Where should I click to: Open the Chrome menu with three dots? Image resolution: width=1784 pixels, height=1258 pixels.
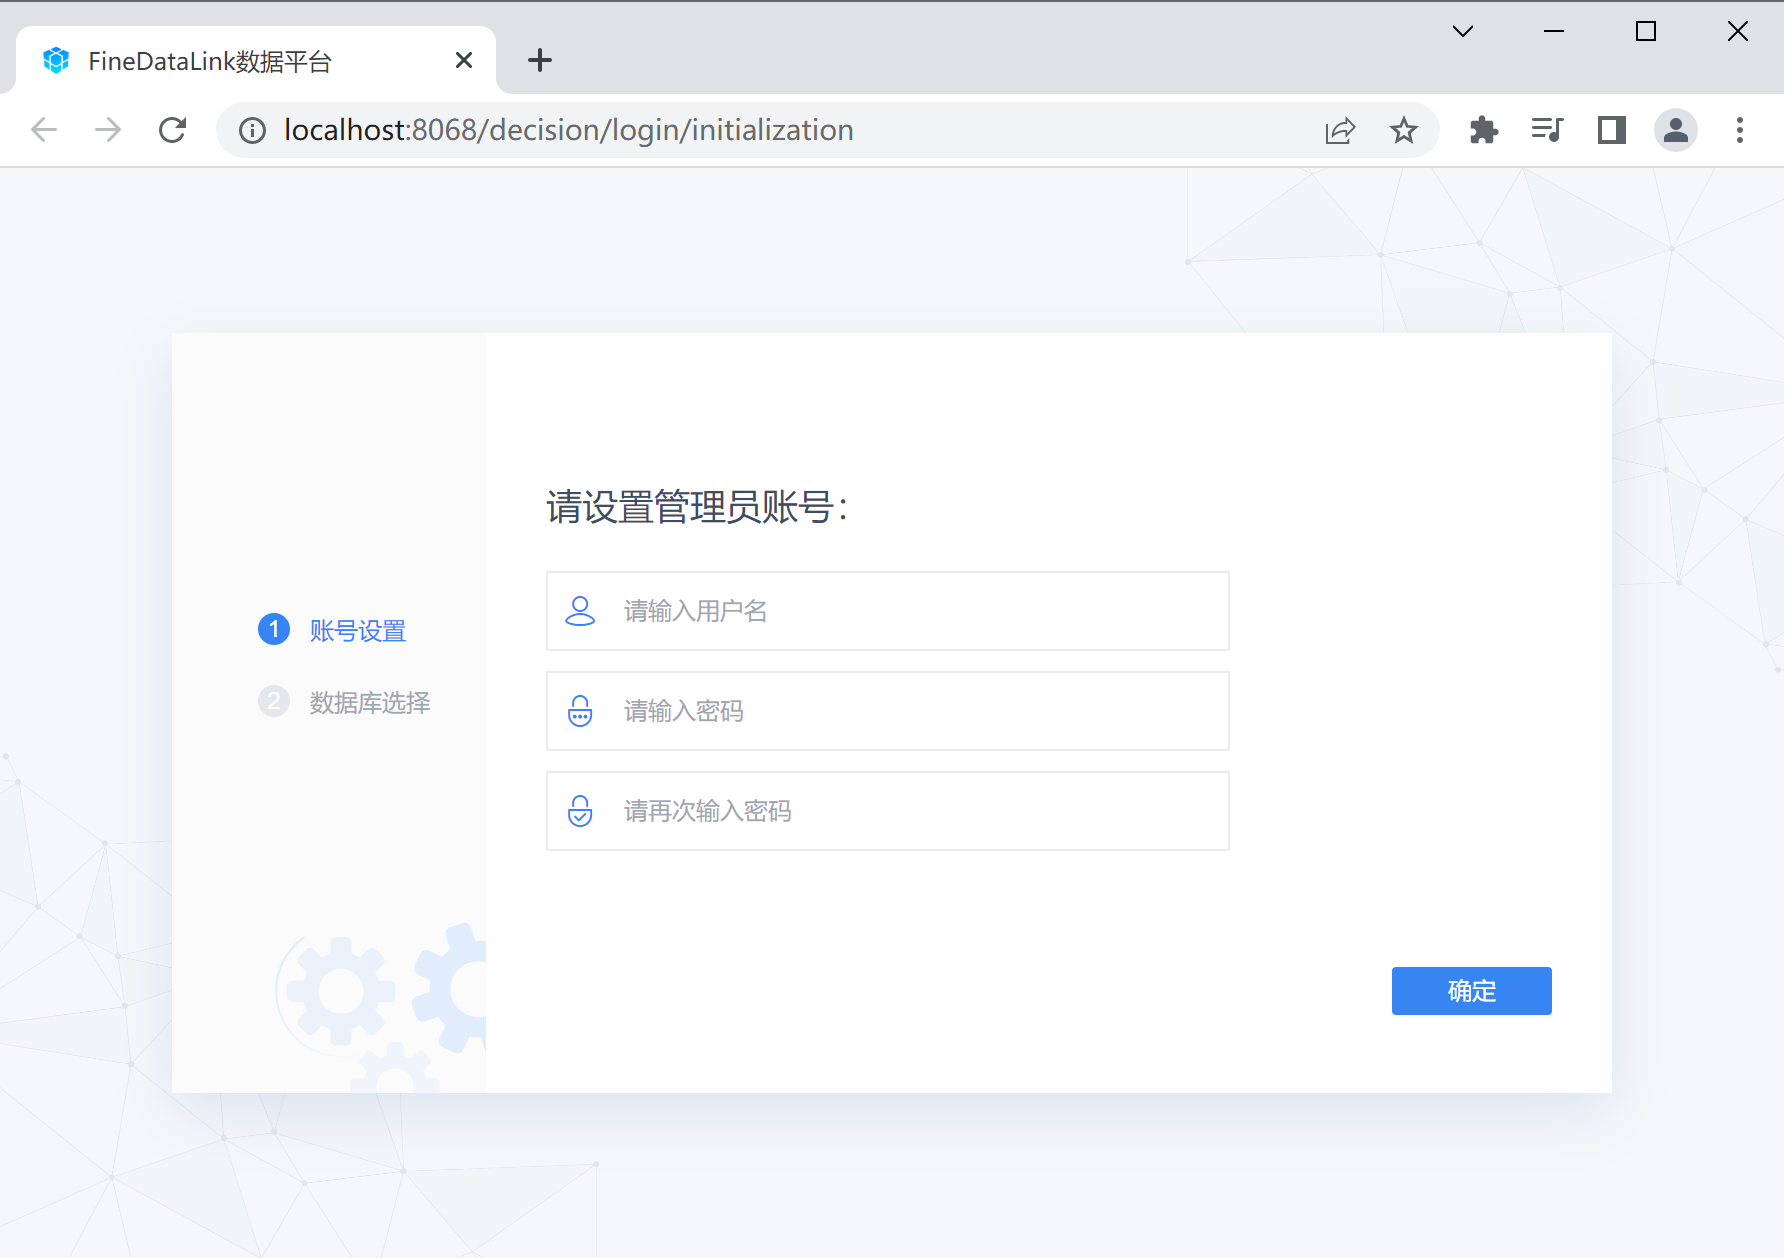tap(1740, 130)
